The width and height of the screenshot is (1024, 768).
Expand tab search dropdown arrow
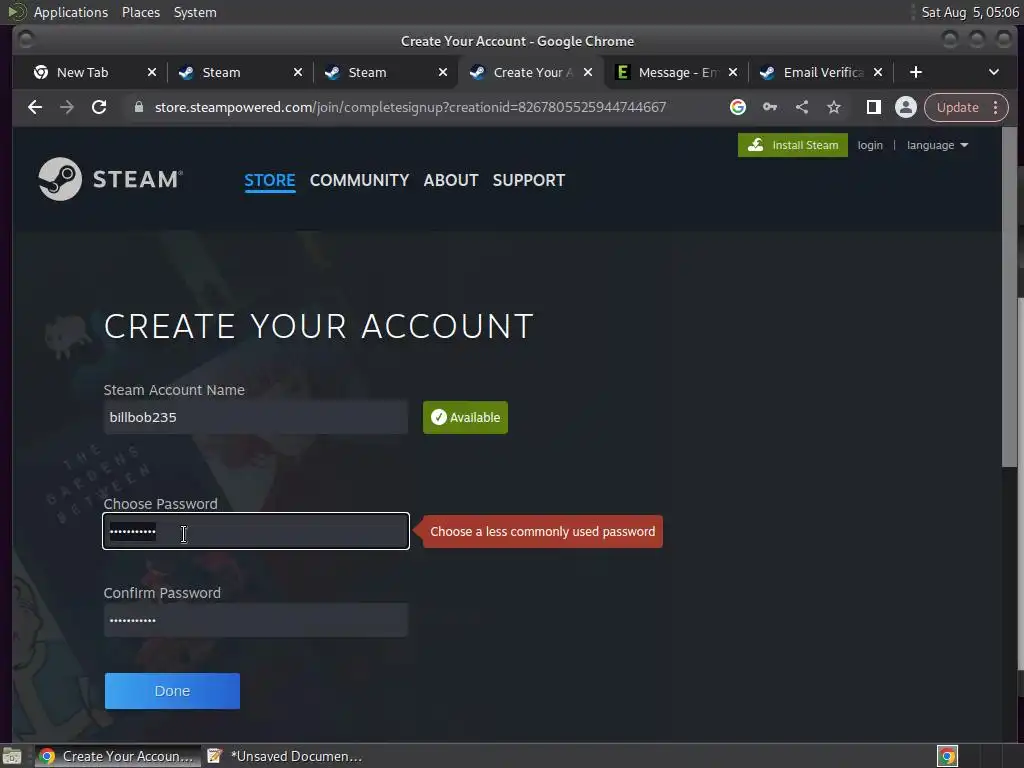tap(993, 72)
